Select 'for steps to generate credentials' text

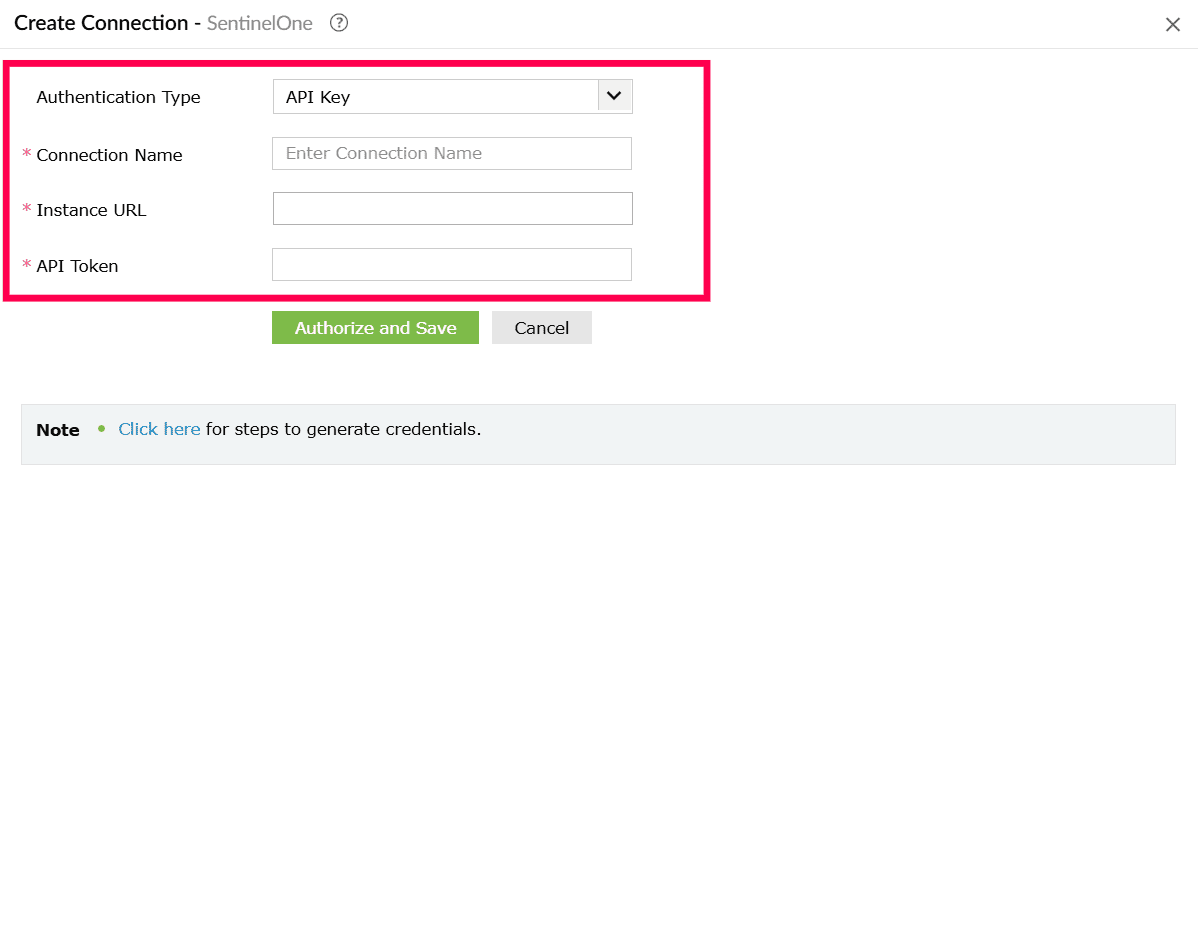click(343, 429)
